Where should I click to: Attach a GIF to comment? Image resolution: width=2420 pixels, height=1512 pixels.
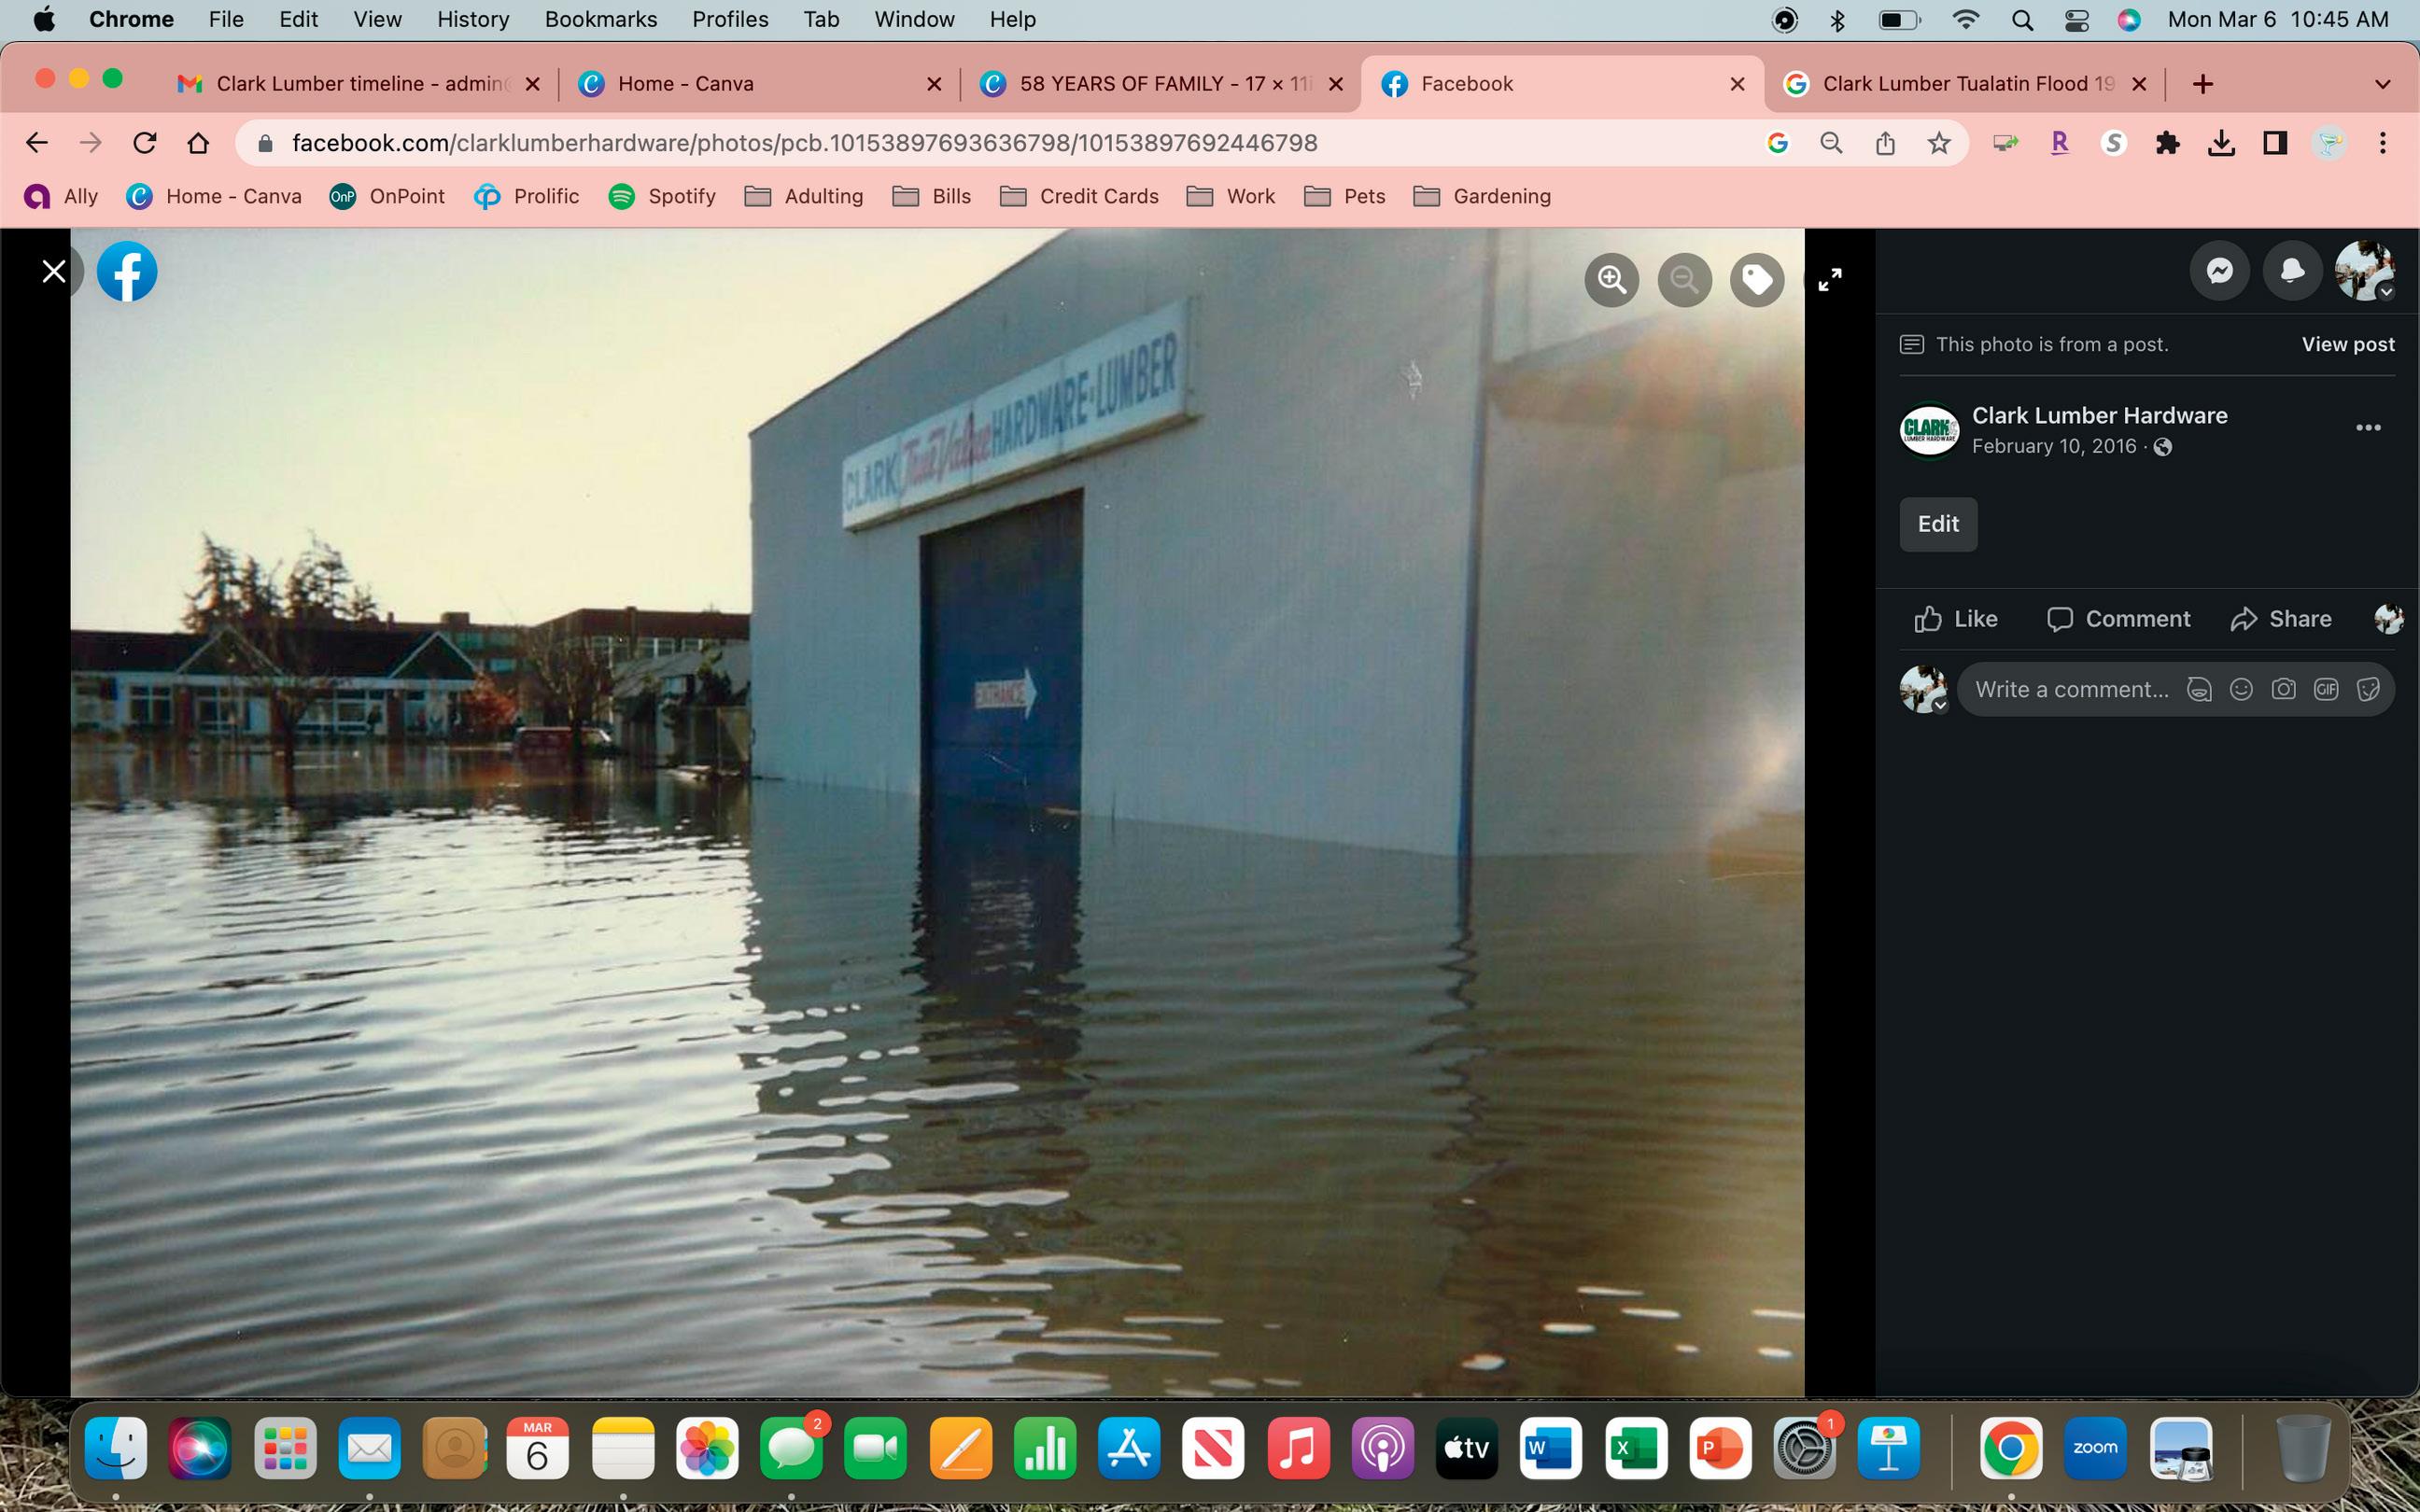pos(2326,689)
